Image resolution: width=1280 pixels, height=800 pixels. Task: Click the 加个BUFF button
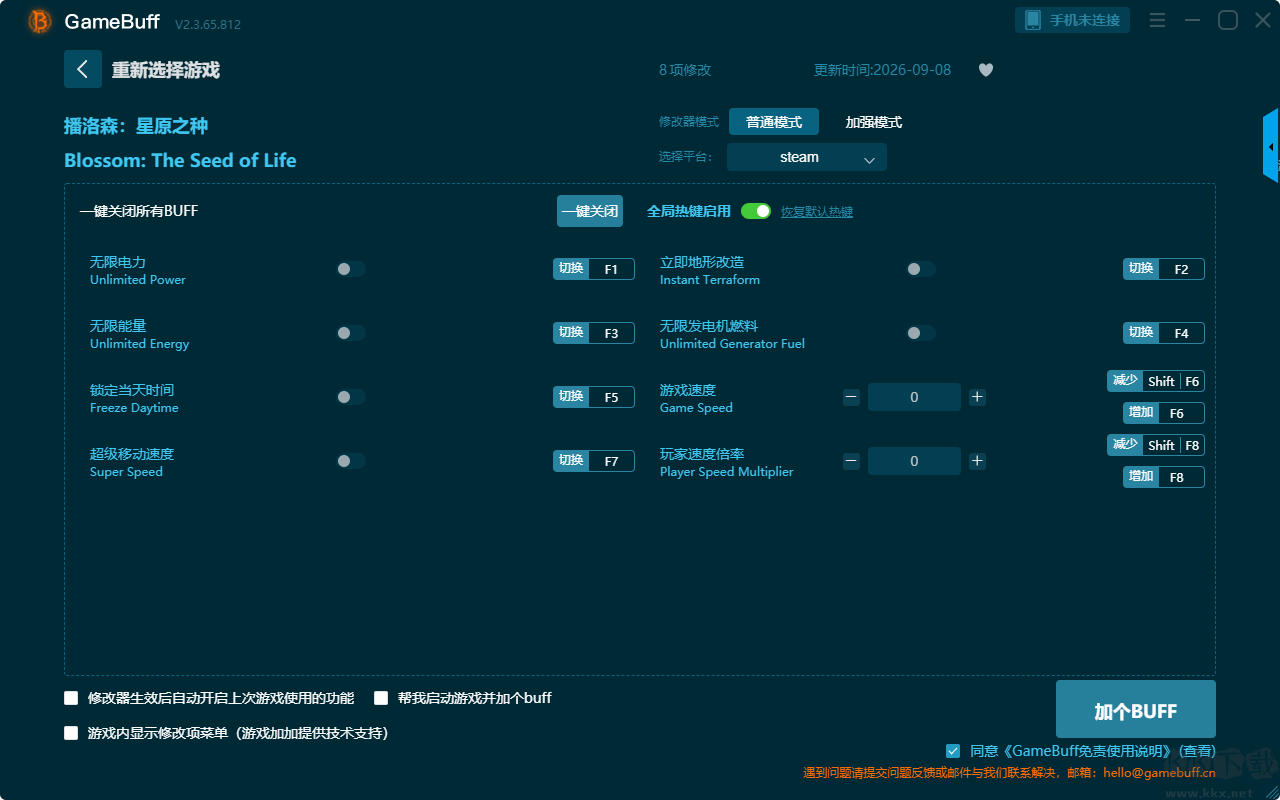pyautogui.click(x=1136, y=711)
